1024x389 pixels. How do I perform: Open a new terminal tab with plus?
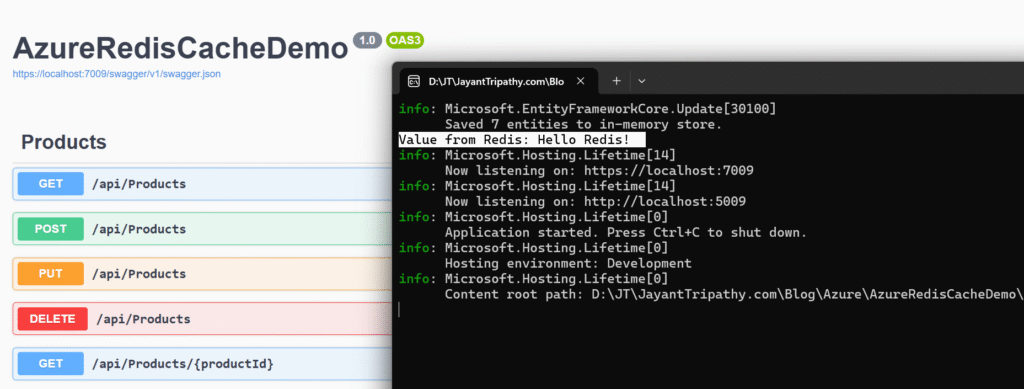pos(616,81)
